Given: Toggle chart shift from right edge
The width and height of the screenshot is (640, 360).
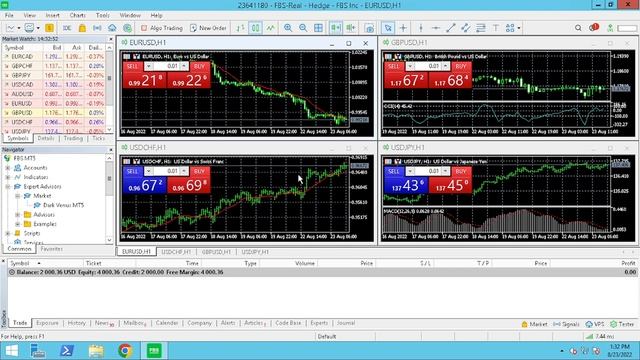Looking at the screenshot, I should coord(351,28).
